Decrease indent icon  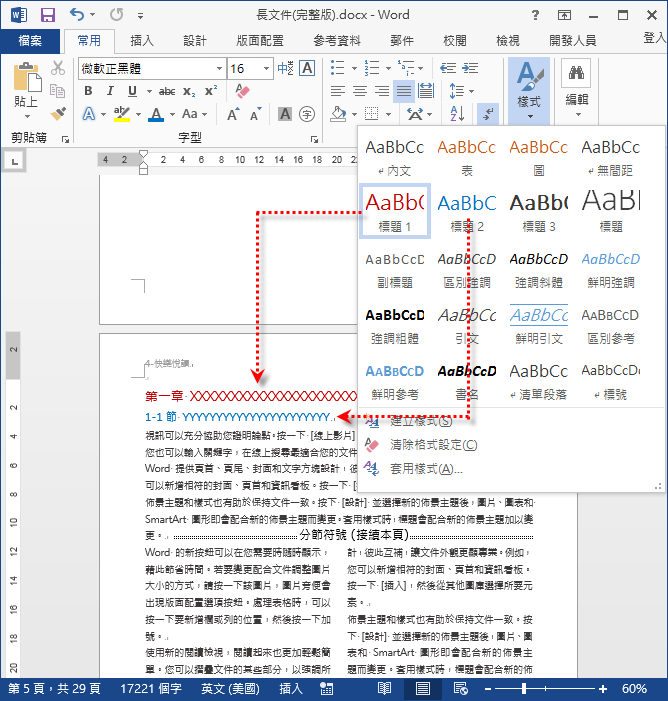click(x=448, y=68)
